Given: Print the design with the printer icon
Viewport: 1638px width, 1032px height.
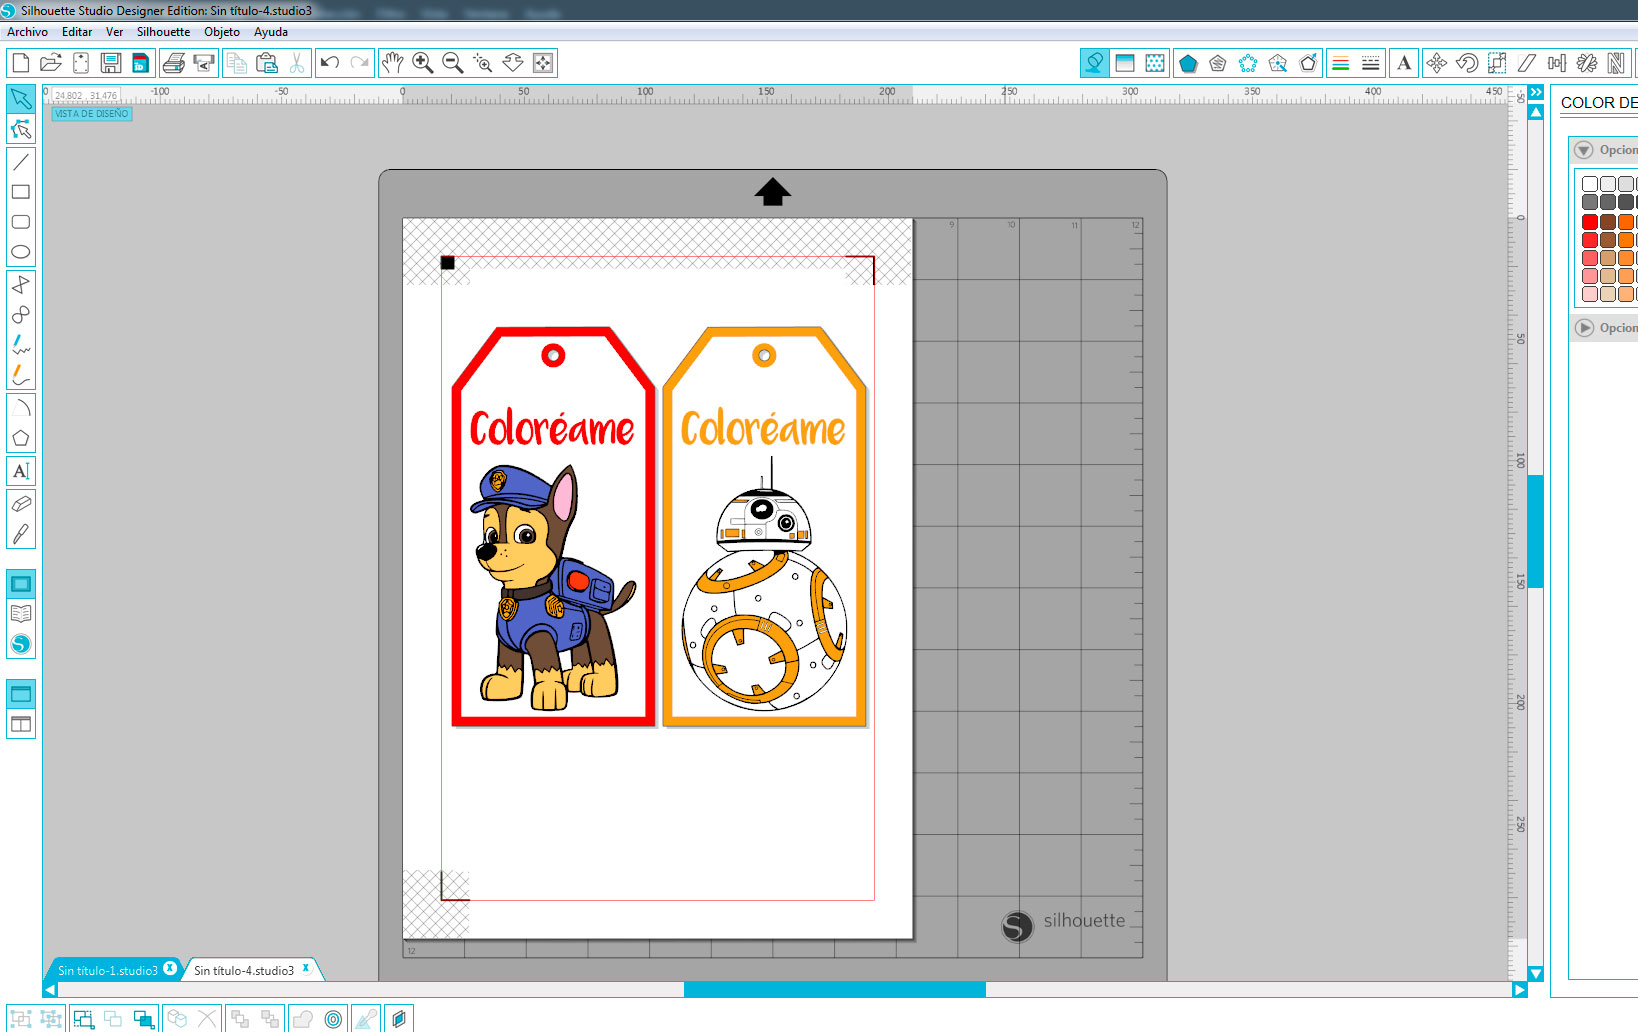Looking at the screenshot, I should [174, 63].
